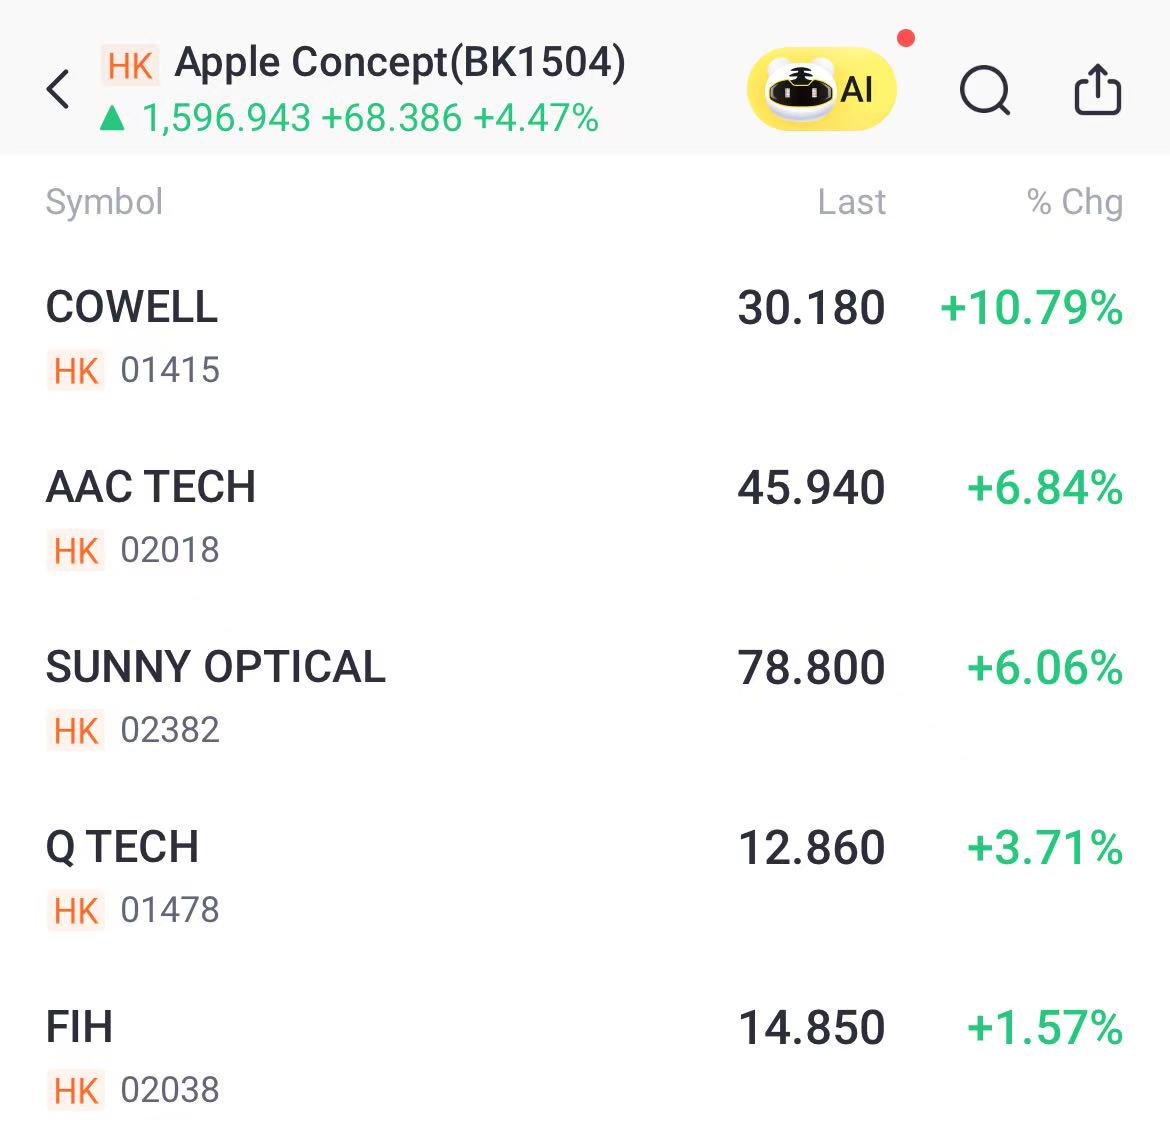Viewport: 1170px width, 1134px height.
Task: Tap the back arrow icon
Action: tap(58, 90)
